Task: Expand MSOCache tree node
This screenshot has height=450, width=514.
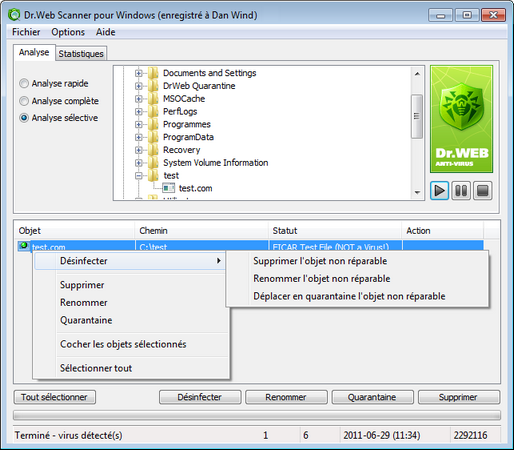Action: tap(139, 99)
